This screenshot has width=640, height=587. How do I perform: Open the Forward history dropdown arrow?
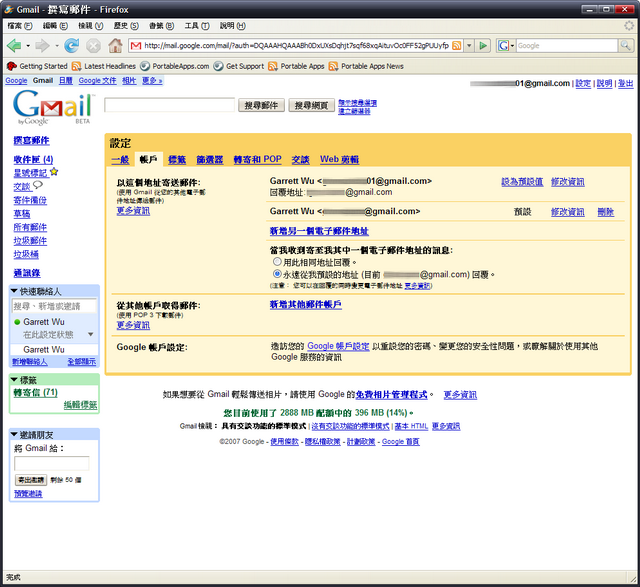click(x=56, y=46)
